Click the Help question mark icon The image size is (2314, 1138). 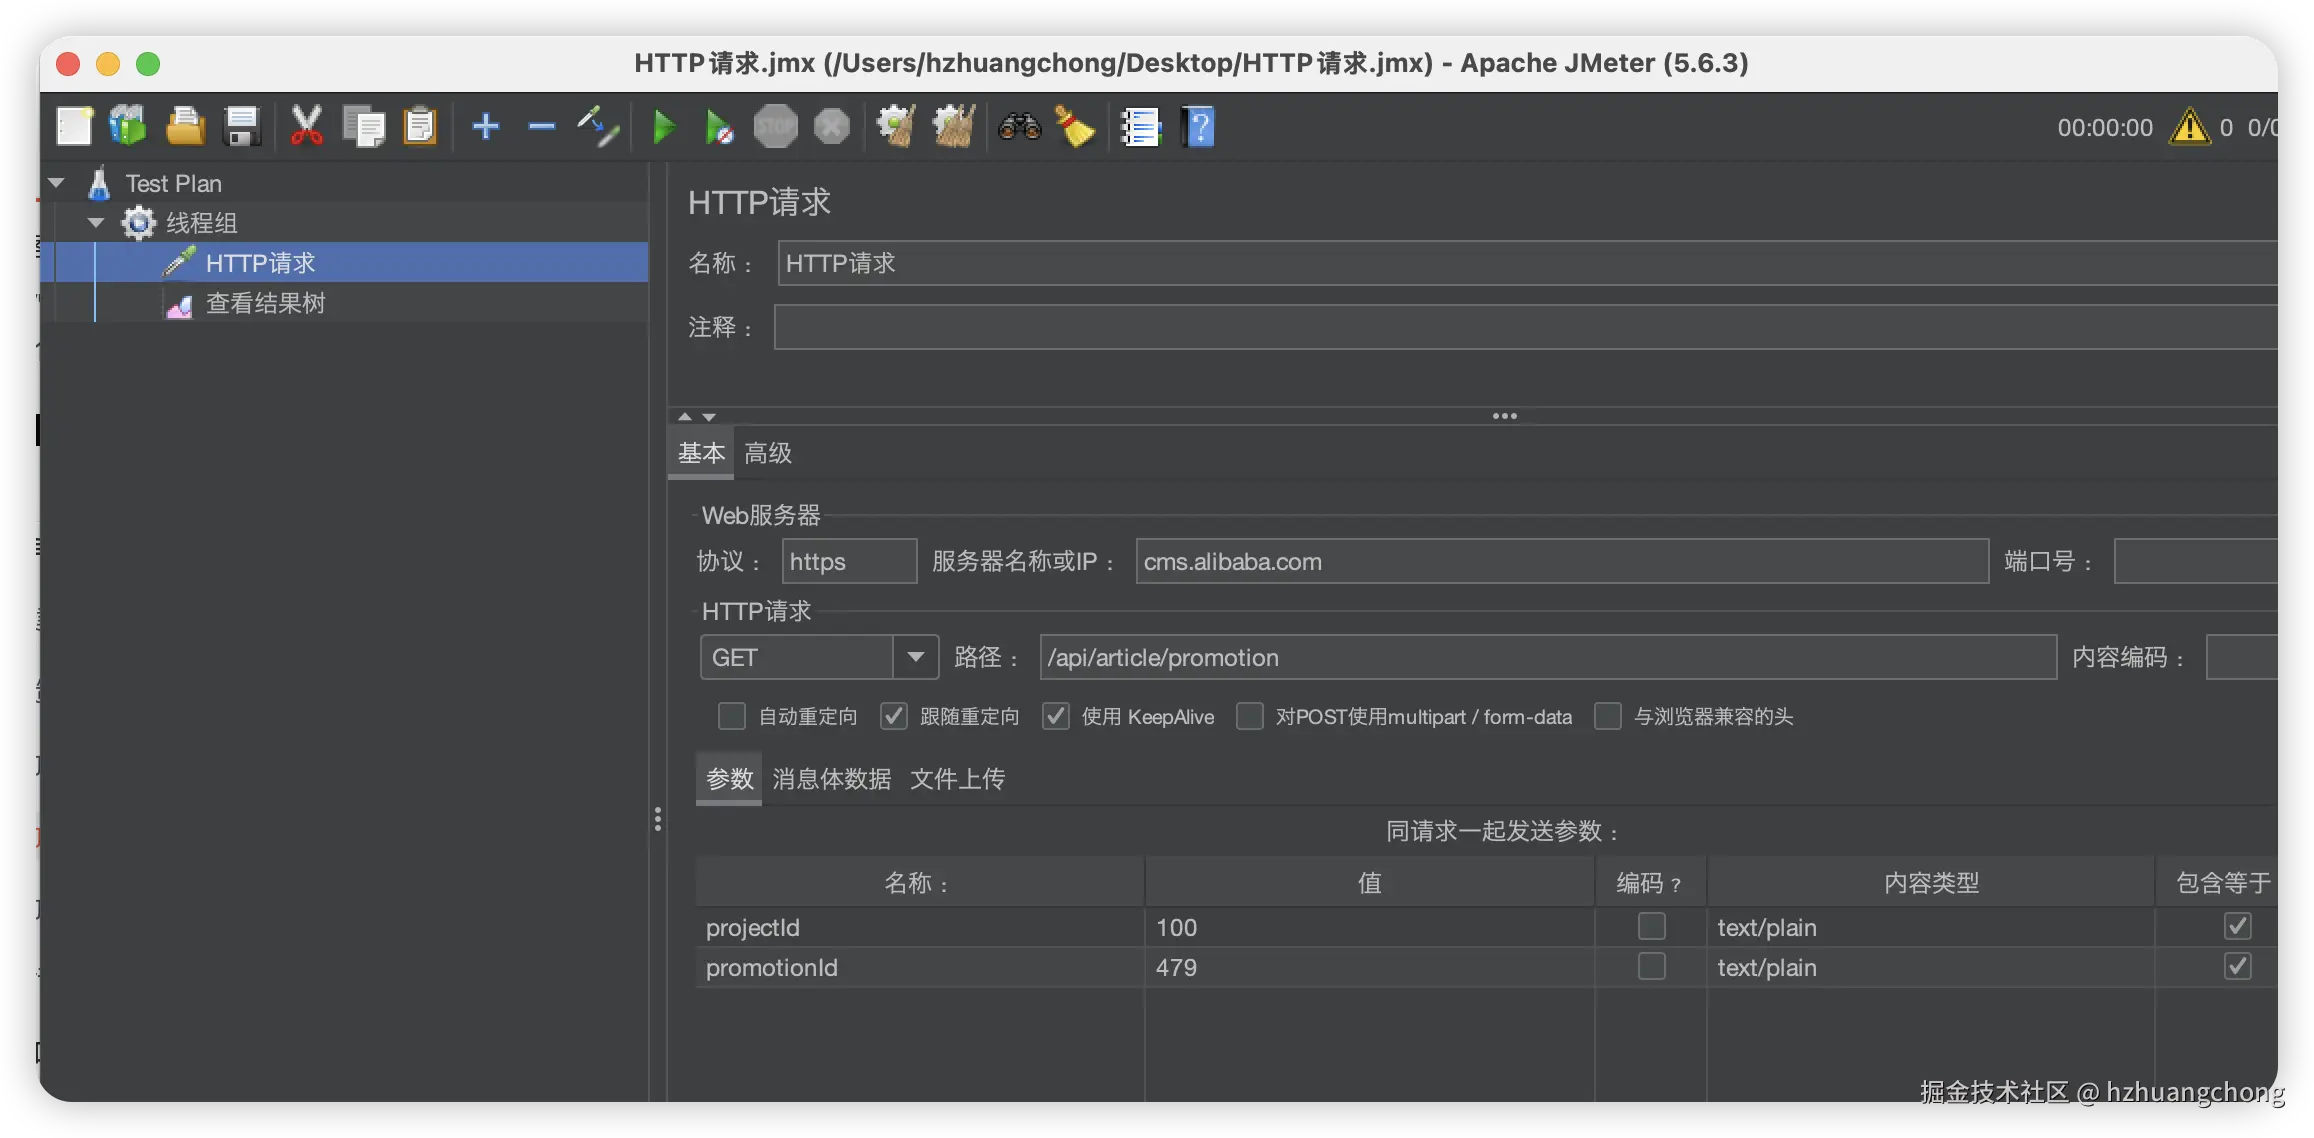click(x=1198, y=127)
